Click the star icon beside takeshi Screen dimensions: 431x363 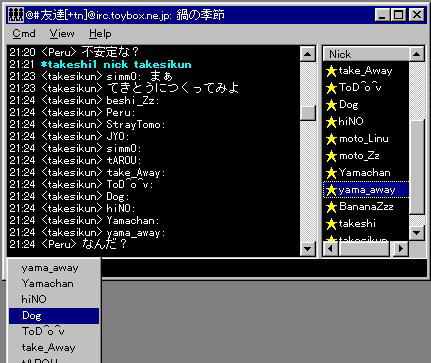click(x=331, y=224)
